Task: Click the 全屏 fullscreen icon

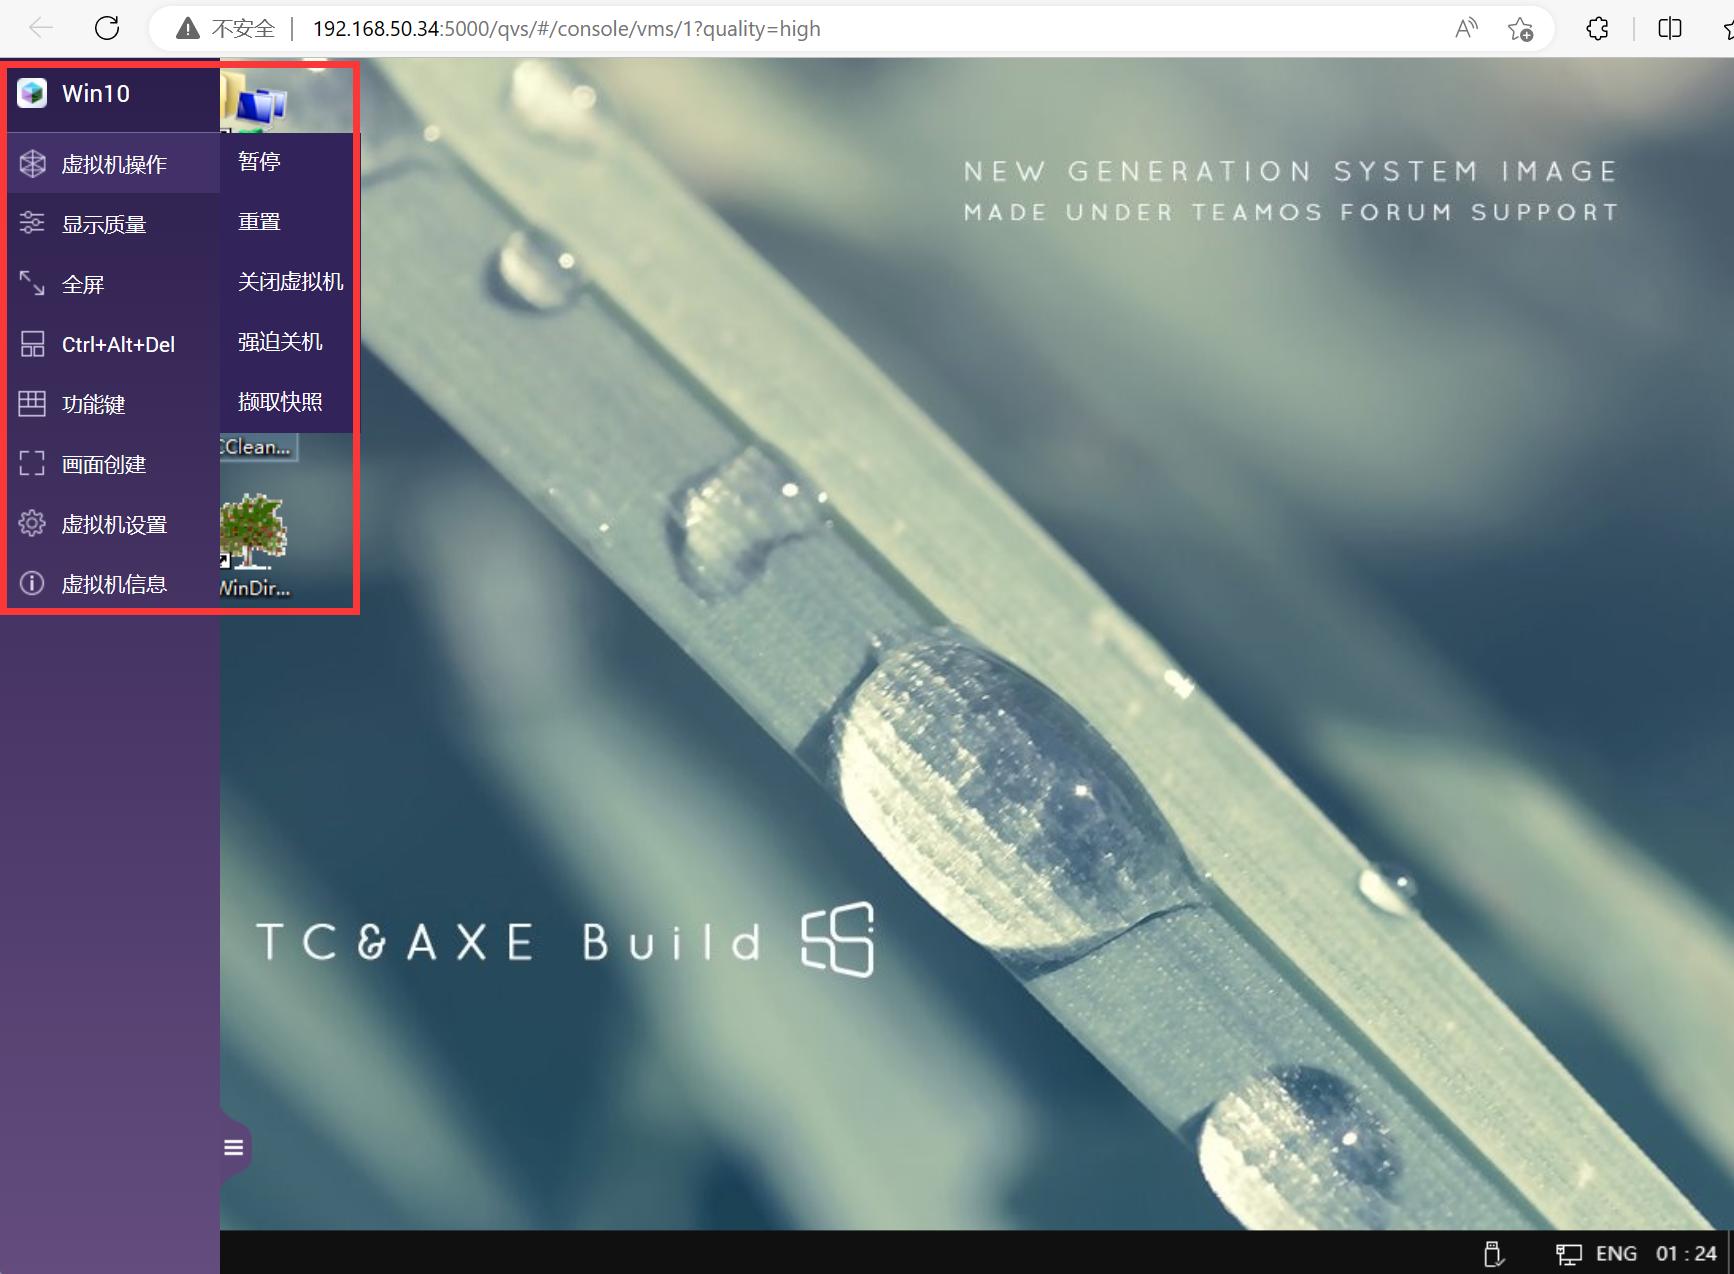Action: point(33,284)
